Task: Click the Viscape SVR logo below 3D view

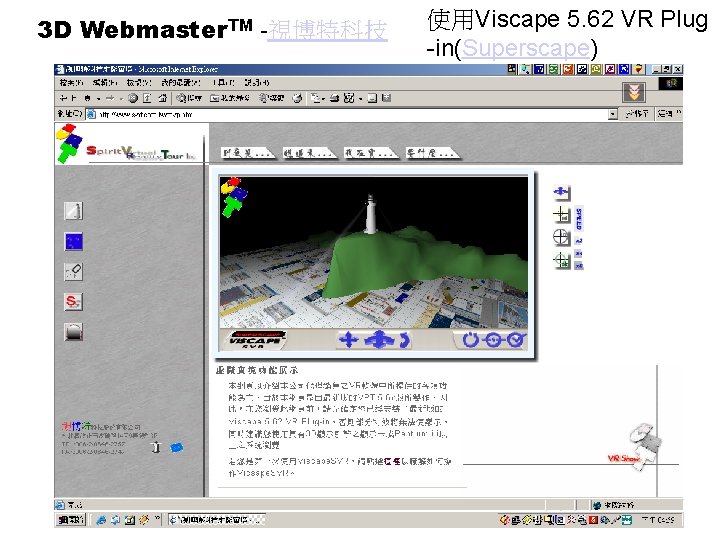Action: (x=256, y=340)
